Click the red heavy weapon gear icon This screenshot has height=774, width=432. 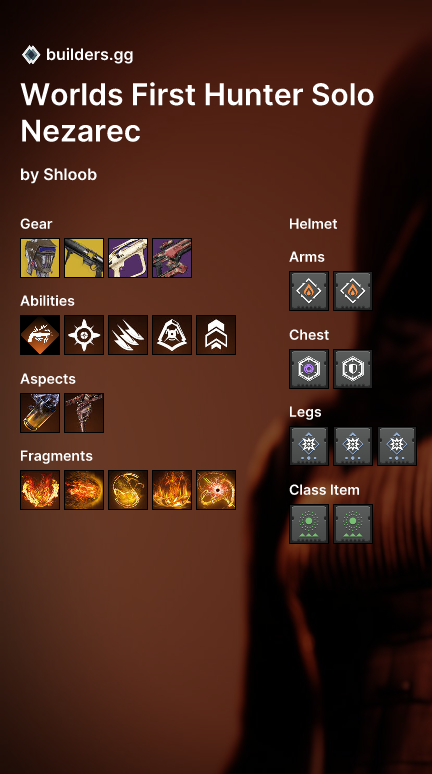coord(172,258)
